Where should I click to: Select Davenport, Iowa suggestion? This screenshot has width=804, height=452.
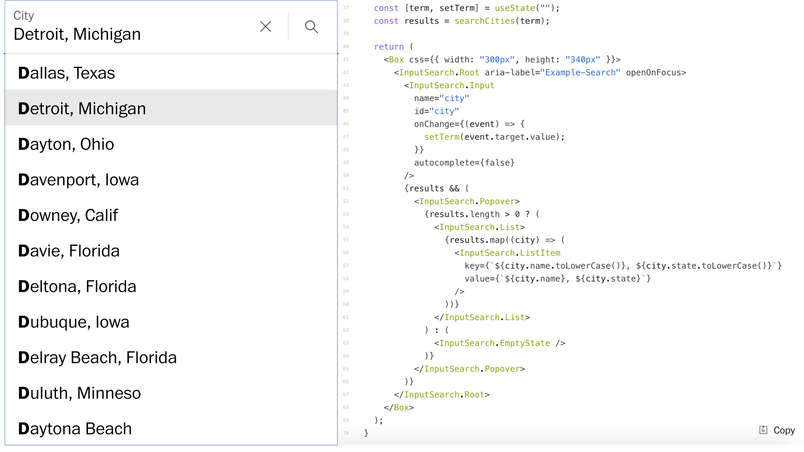(x=171, y=179)
